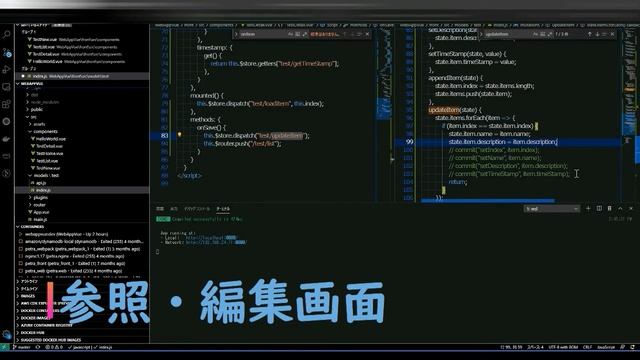Screen dimensions: 640x360
Task: Open api.js in models\test folder
Action: click(x=40, y=183)
